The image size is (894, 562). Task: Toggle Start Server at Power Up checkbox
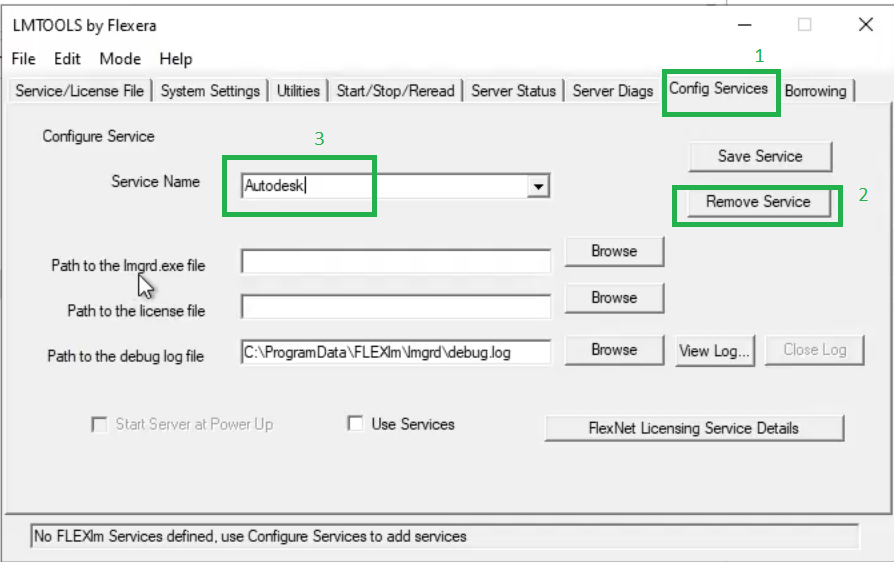pyautogui.click(x=99, y=425)
